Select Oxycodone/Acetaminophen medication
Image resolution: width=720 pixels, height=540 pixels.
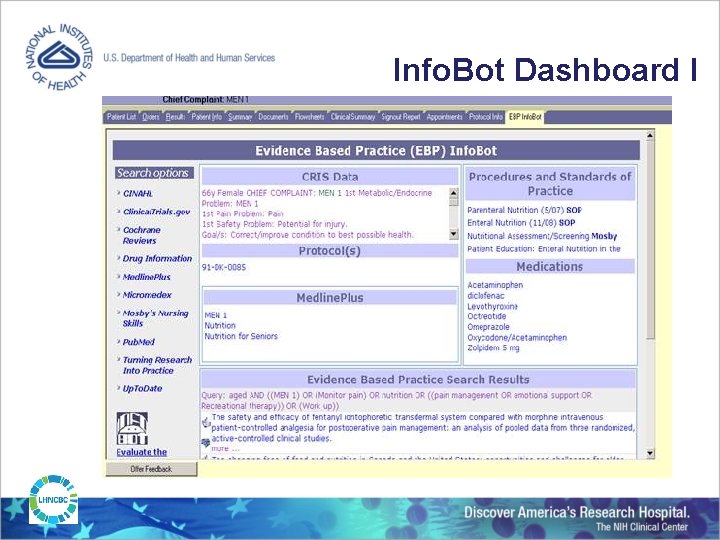coord(517,338)
